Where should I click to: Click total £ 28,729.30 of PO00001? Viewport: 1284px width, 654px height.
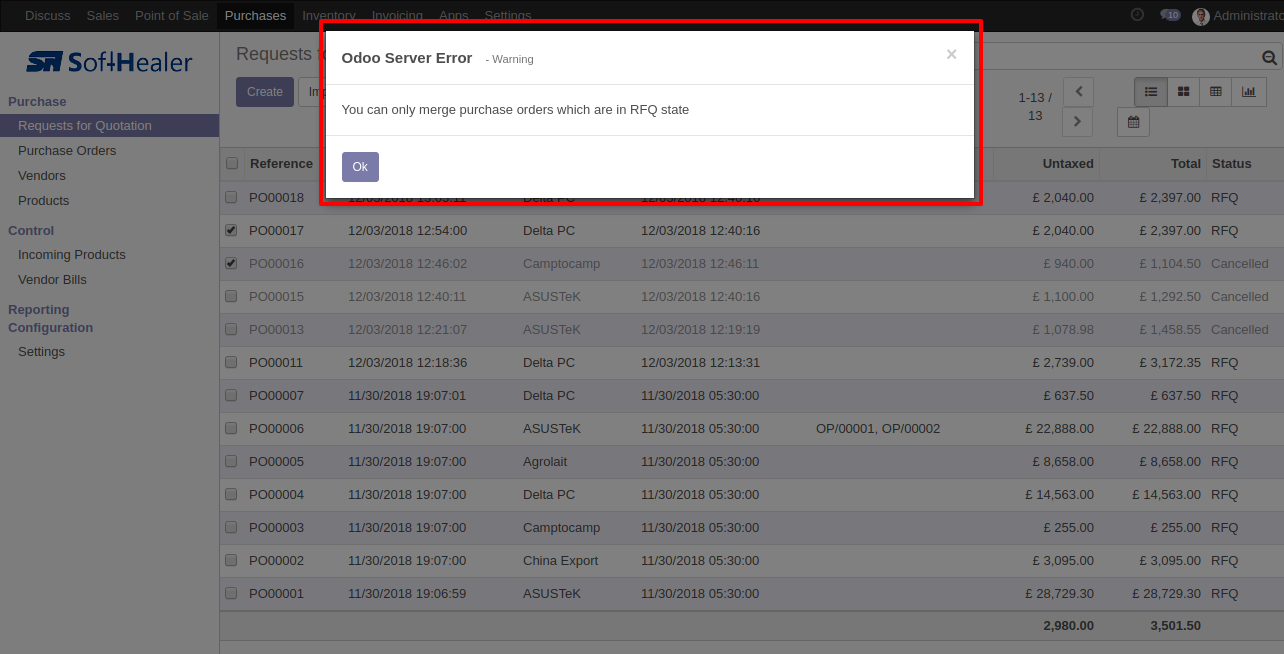[1167, 594]
